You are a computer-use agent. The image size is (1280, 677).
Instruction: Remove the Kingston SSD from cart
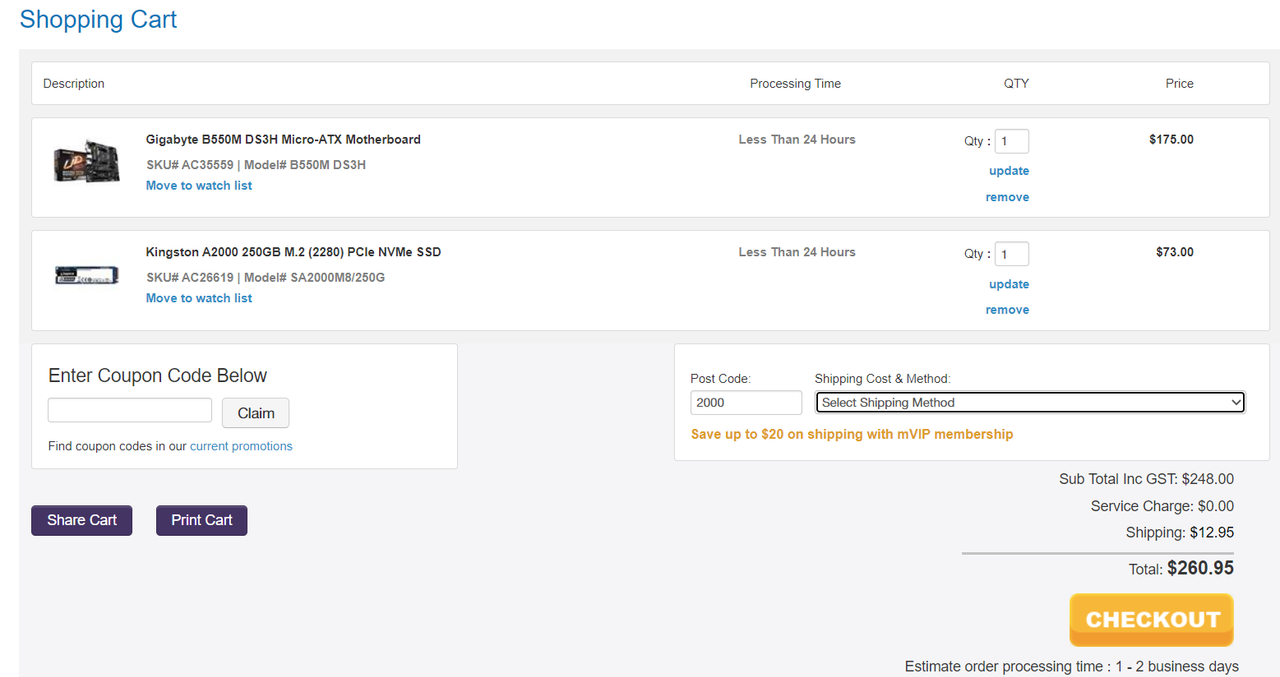1007,310
